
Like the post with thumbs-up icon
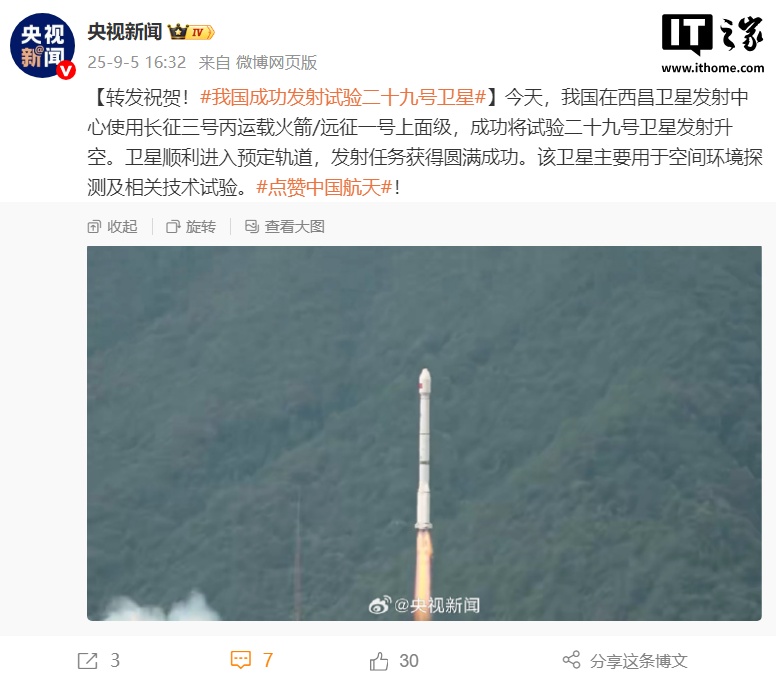click(379, 661)
